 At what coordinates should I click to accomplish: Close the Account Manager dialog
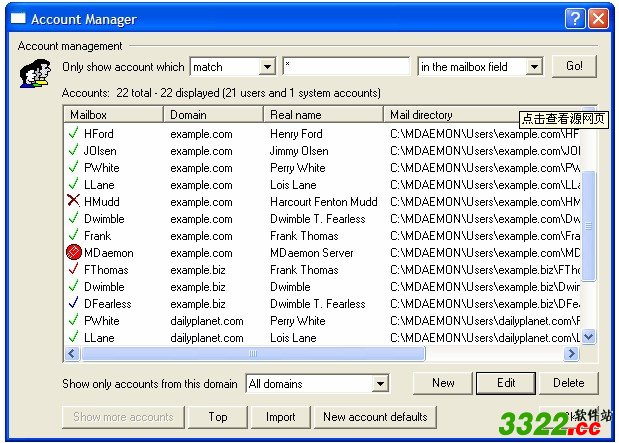[598, 19]
